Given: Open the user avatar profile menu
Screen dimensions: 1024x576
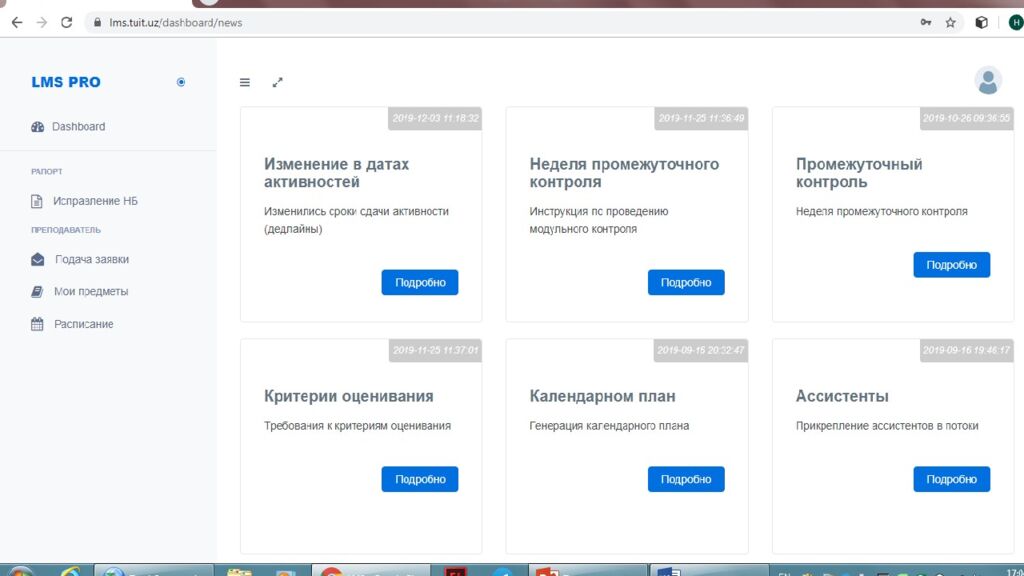Looking at the screenshot, I should [x=987, y=81].
